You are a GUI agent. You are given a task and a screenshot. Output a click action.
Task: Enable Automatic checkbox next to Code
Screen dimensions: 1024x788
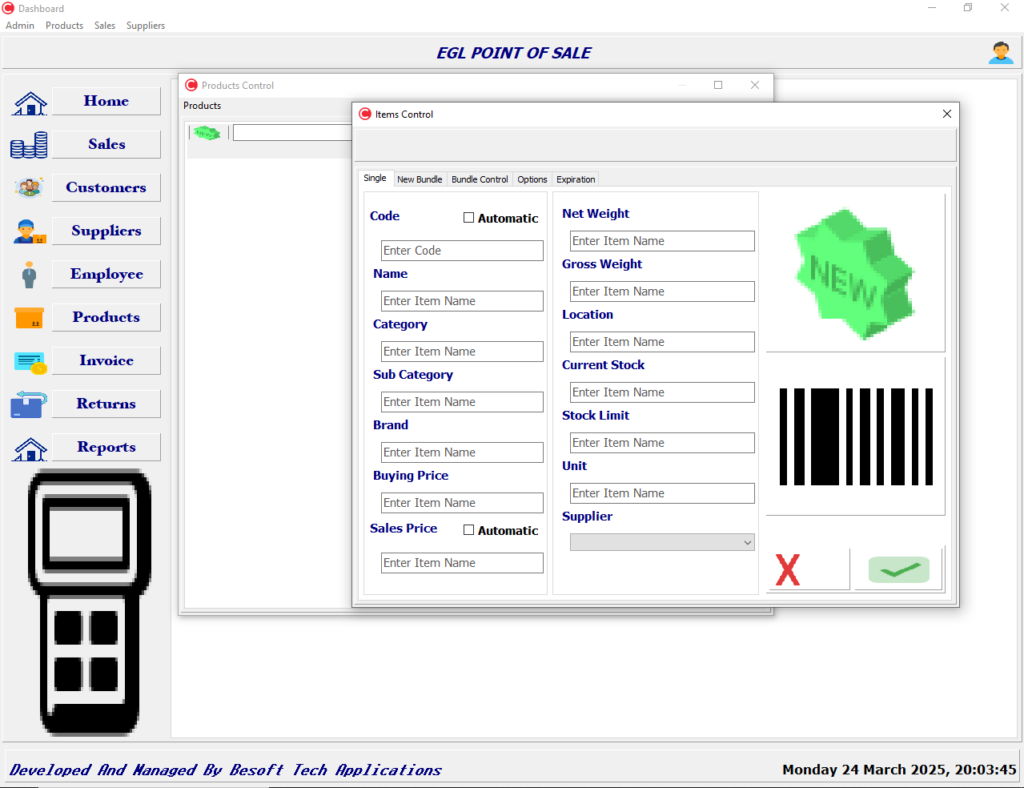(x=469, y=218)
